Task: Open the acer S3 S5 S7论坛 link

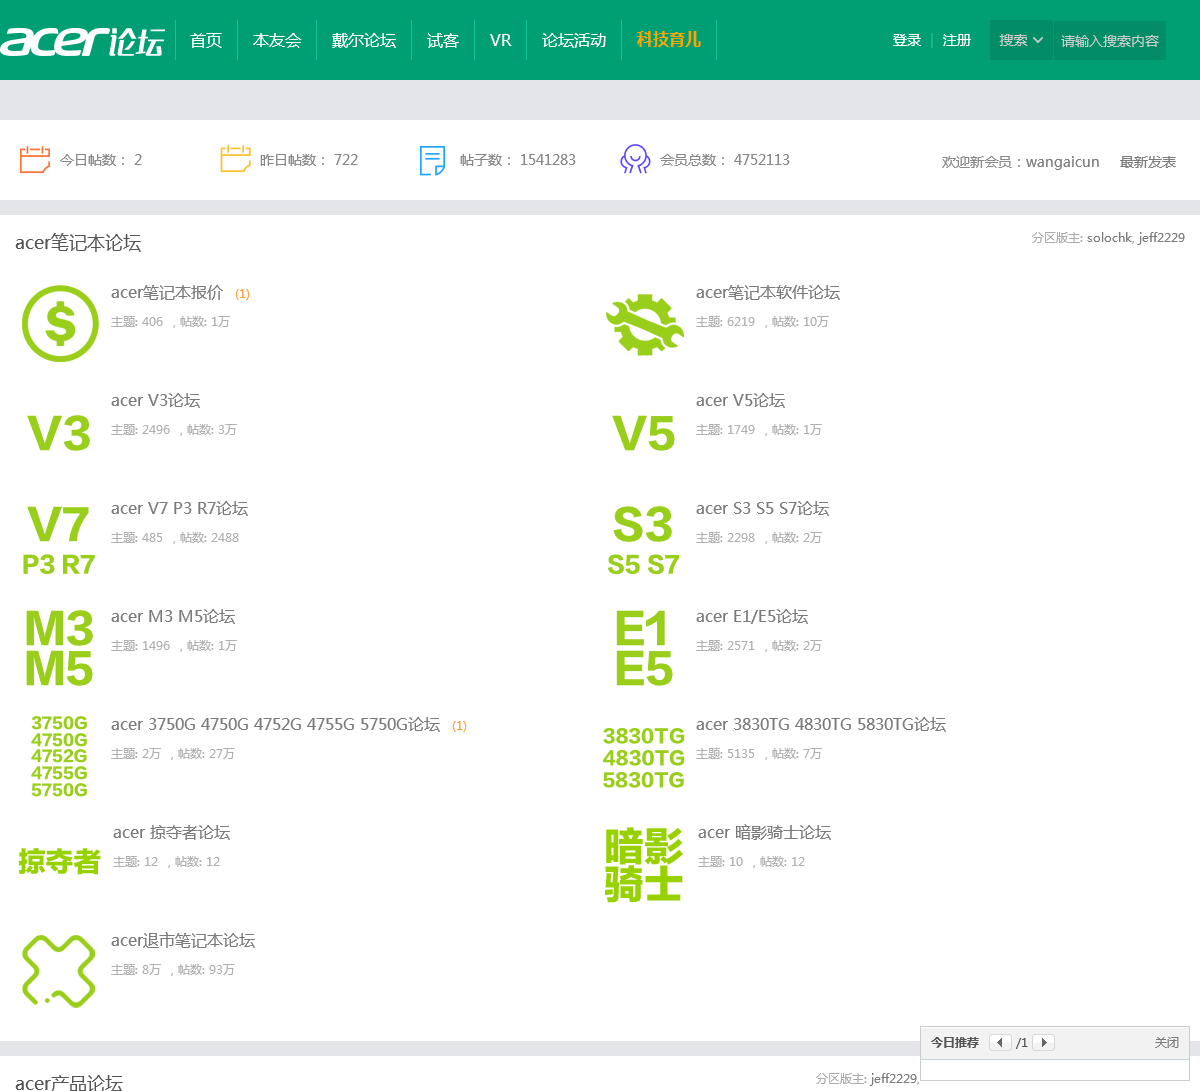Action: 763,508
